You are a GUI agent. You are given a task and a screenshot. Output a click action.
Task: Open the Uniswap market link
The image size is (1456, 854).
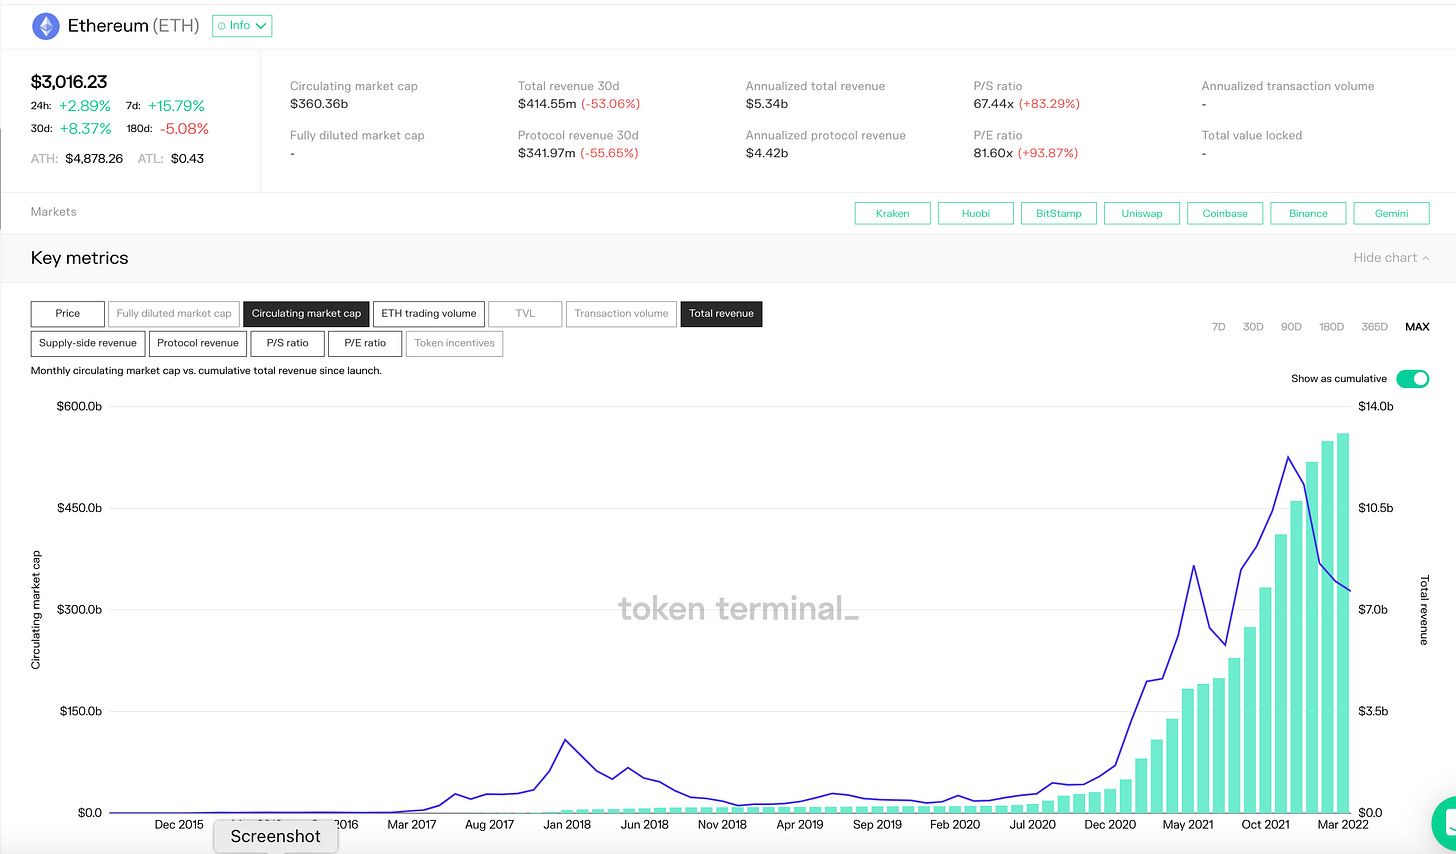tap(1141, 214)
